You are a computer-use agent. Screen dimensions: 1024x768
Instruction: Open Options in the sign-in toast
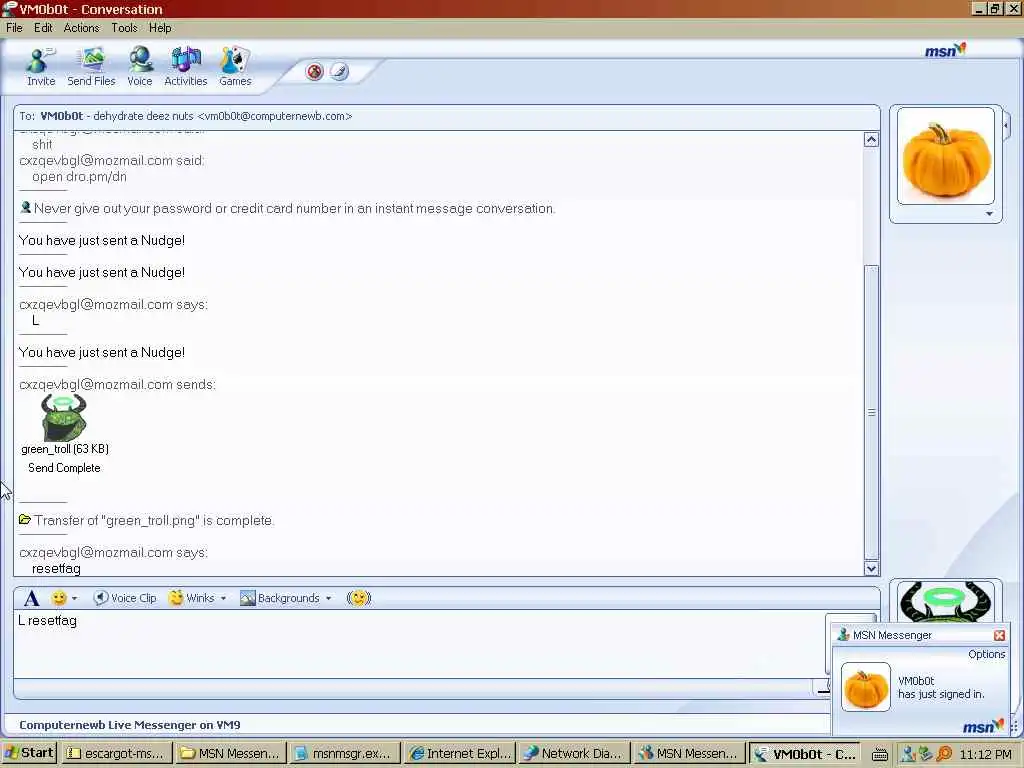[986, 654]
